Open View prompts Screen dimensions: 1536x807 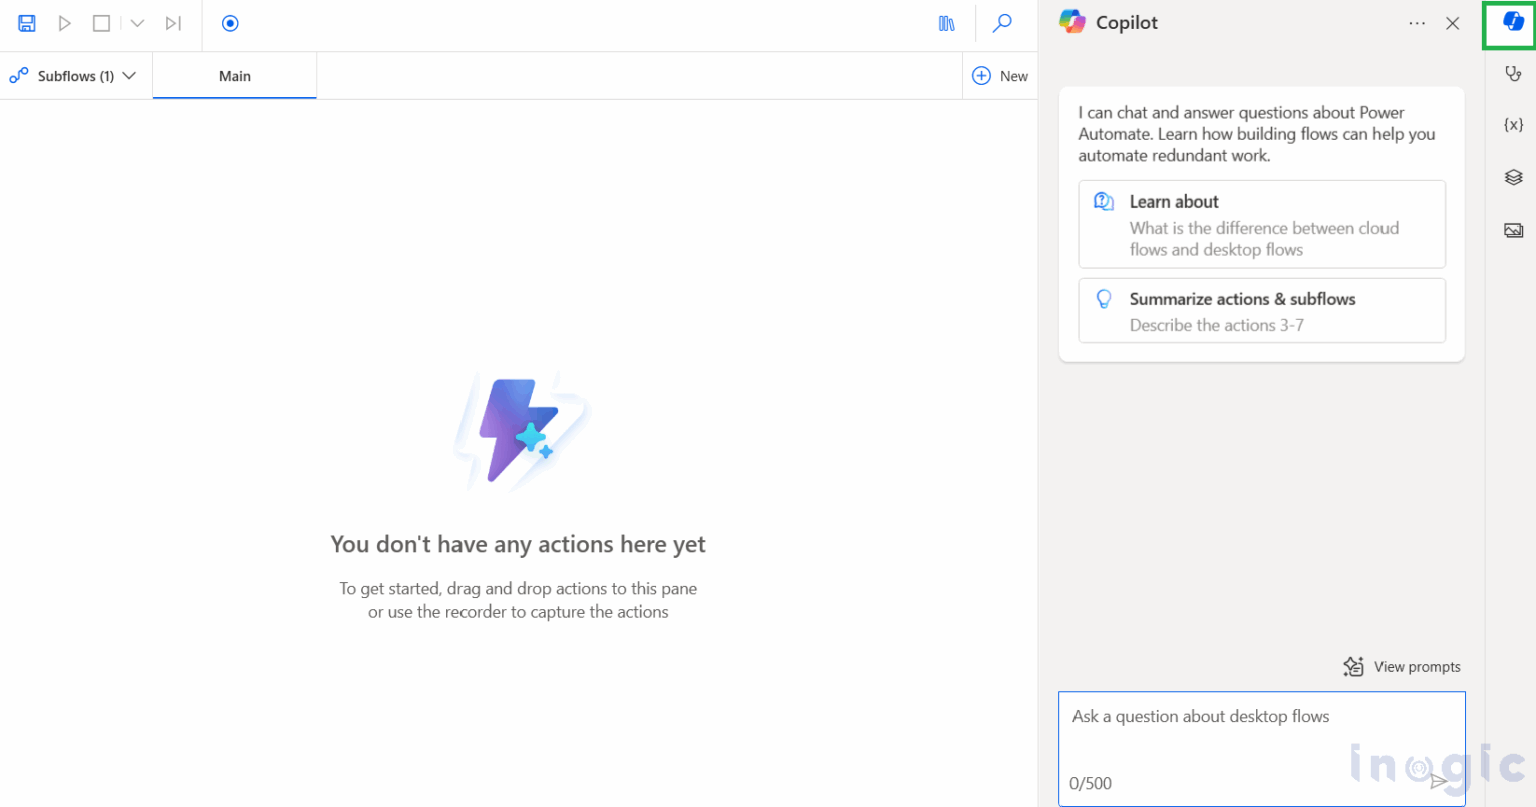1402,667
